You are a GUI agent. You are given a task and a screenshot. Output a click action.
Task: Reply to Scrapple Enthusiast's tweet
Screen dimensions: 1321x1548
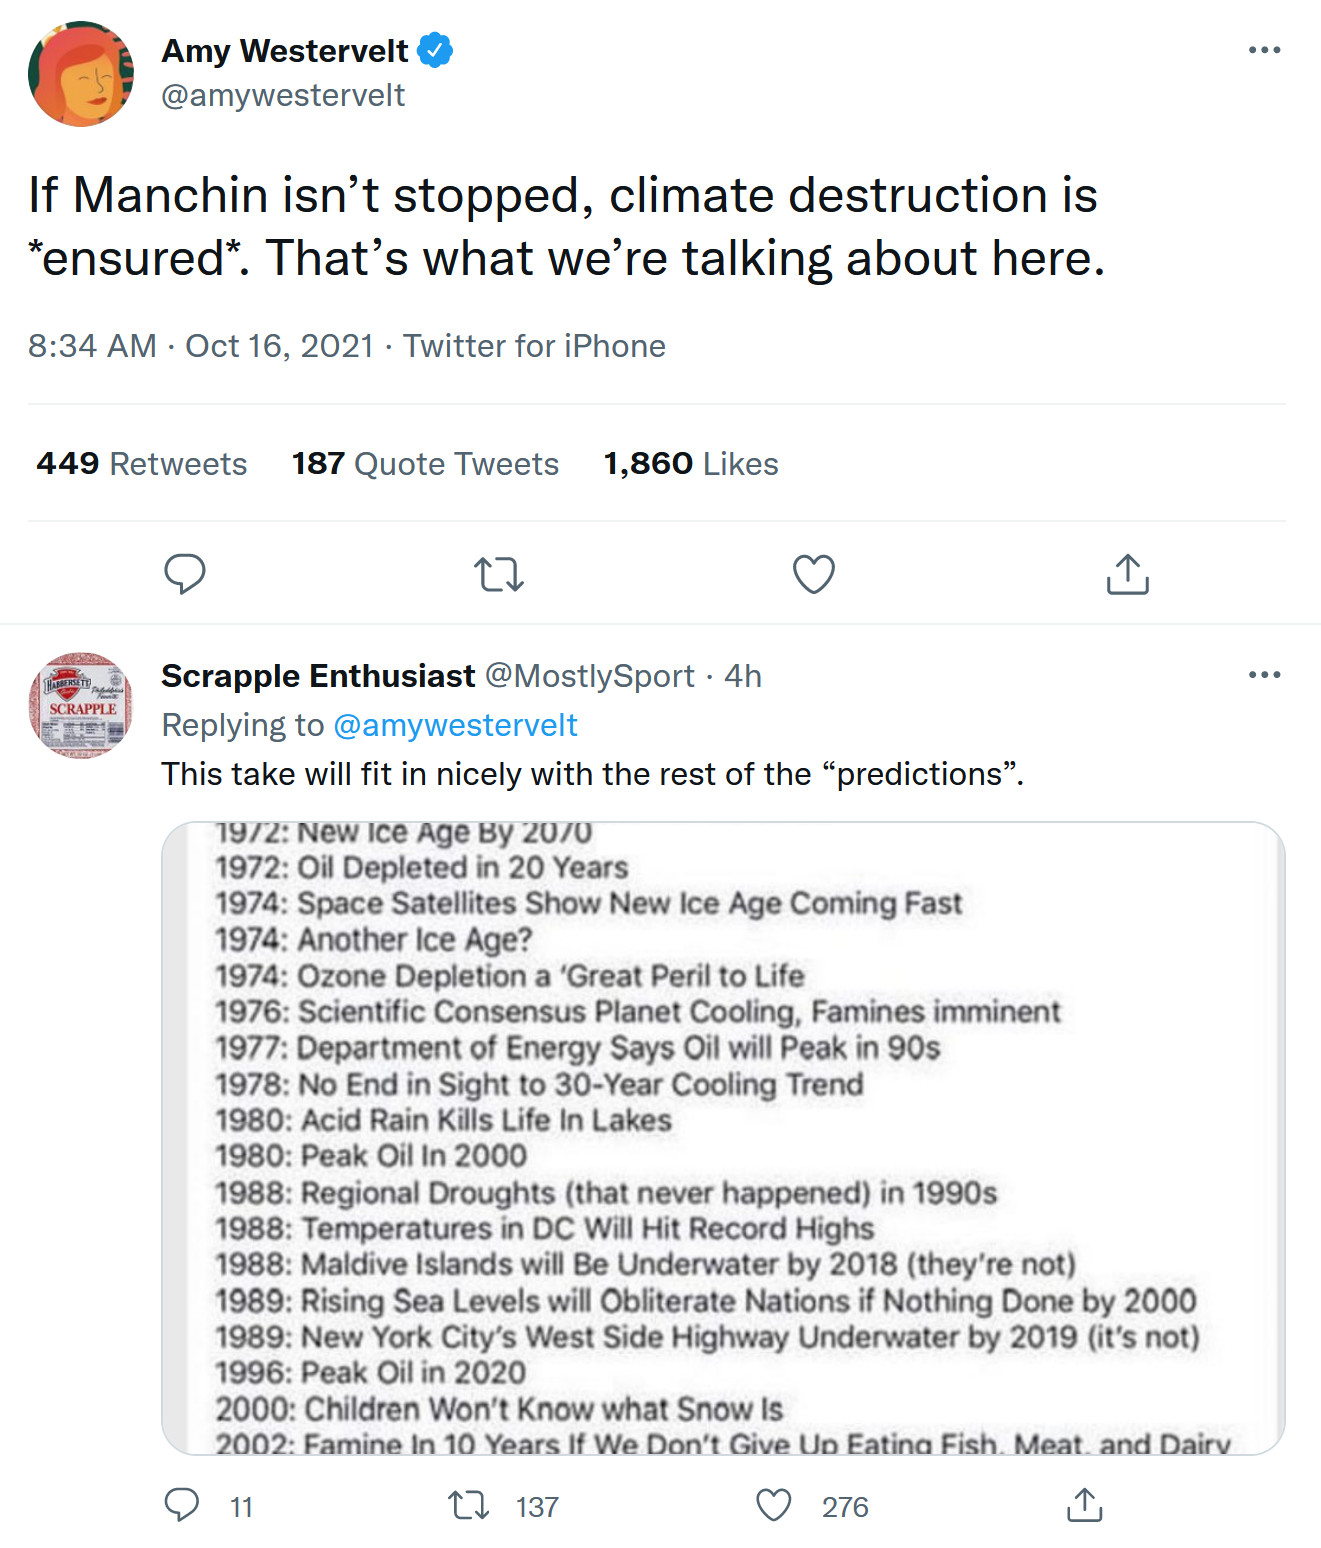coord(182,1505)
